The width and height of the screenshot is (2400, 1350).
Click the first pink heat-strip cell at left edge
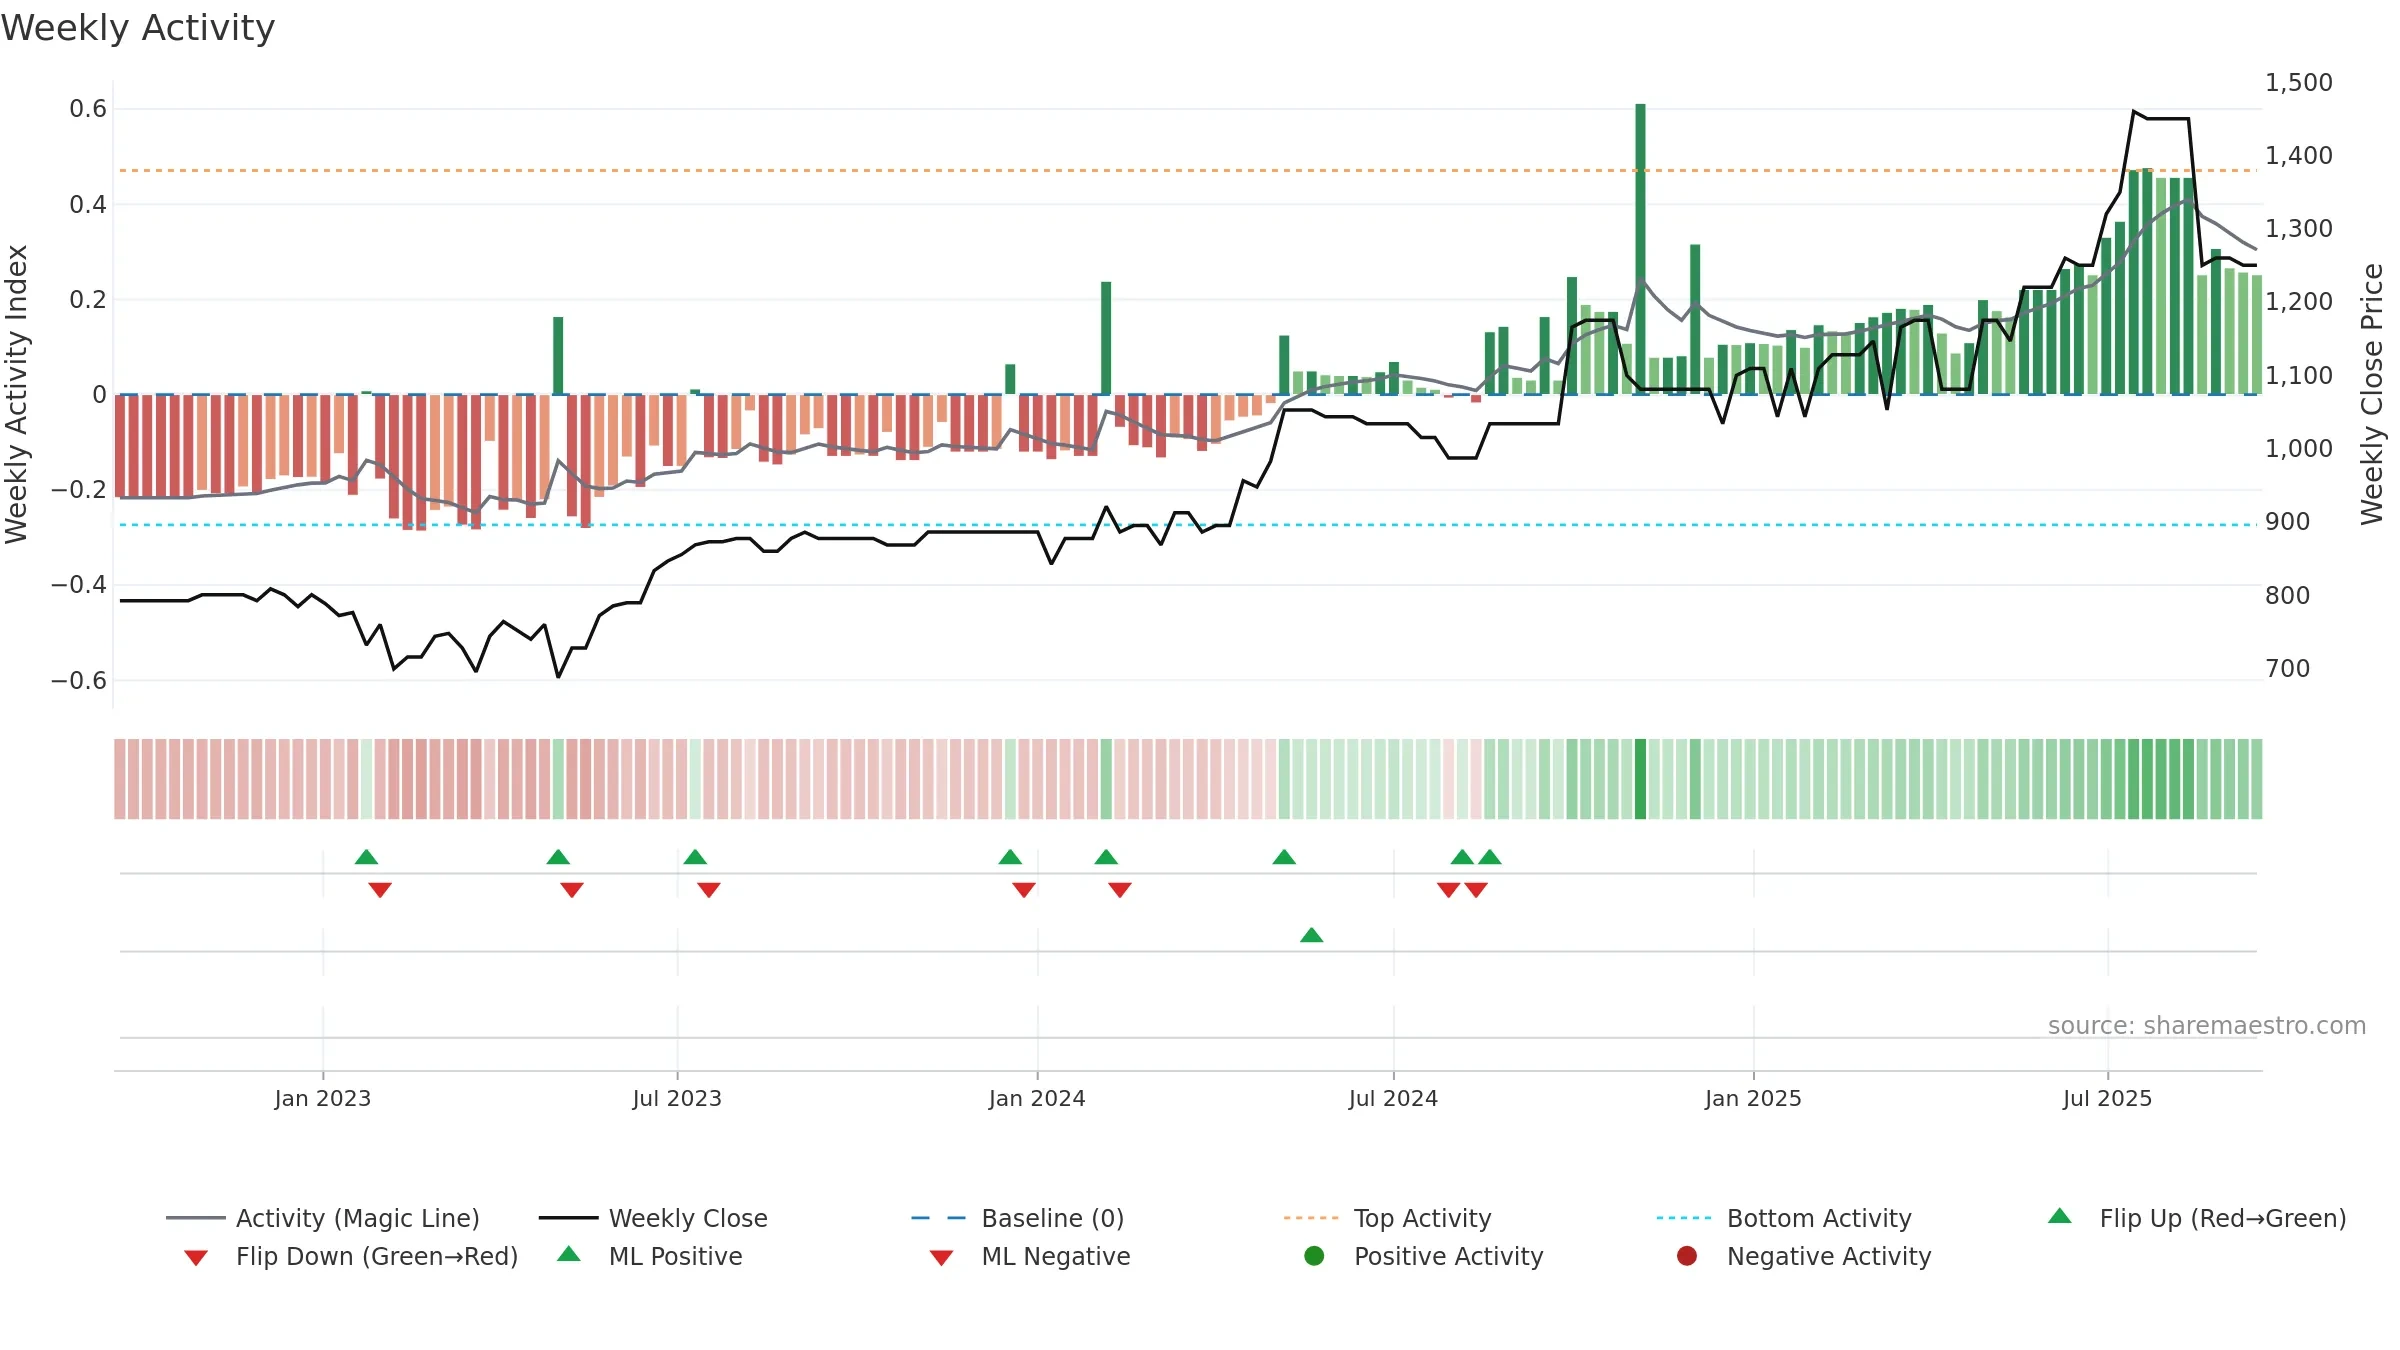tap(120, 779)
